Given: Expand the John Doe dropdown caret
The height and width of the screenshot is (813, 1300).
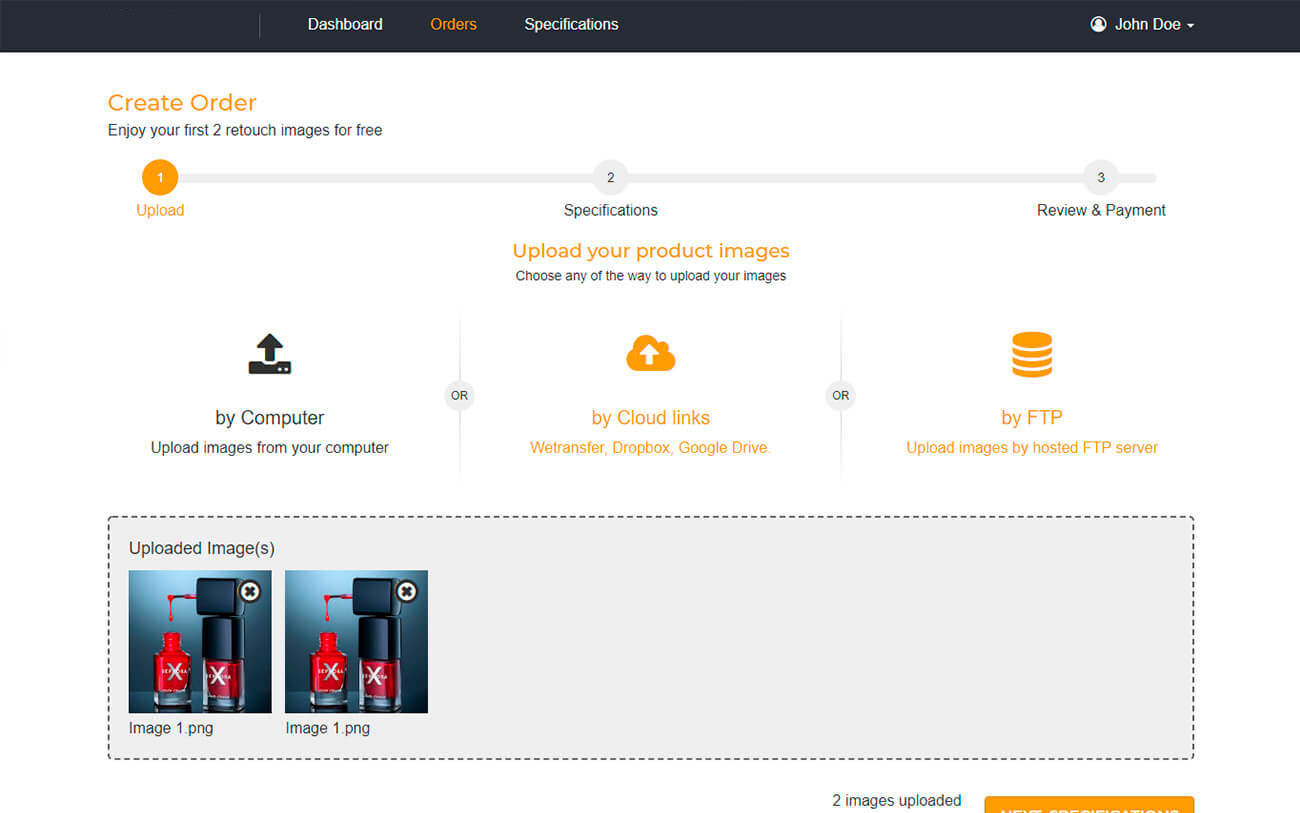Looking at the screenshot, I should point(1190,26).
